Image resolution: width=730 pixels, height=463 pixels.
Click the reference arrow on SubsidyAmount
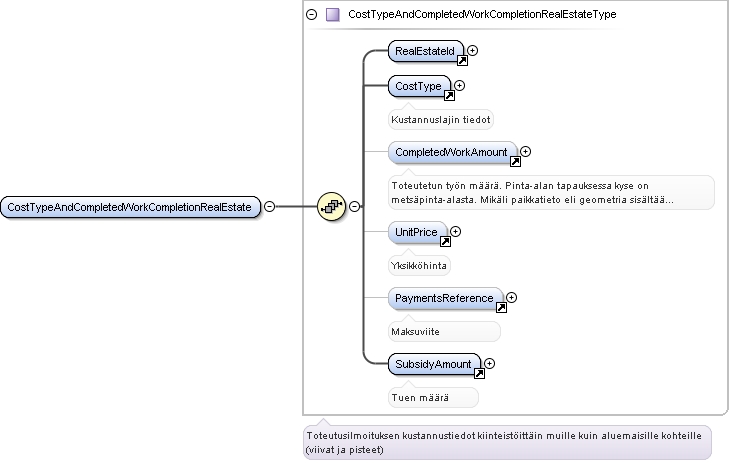[x=479, y=374]
